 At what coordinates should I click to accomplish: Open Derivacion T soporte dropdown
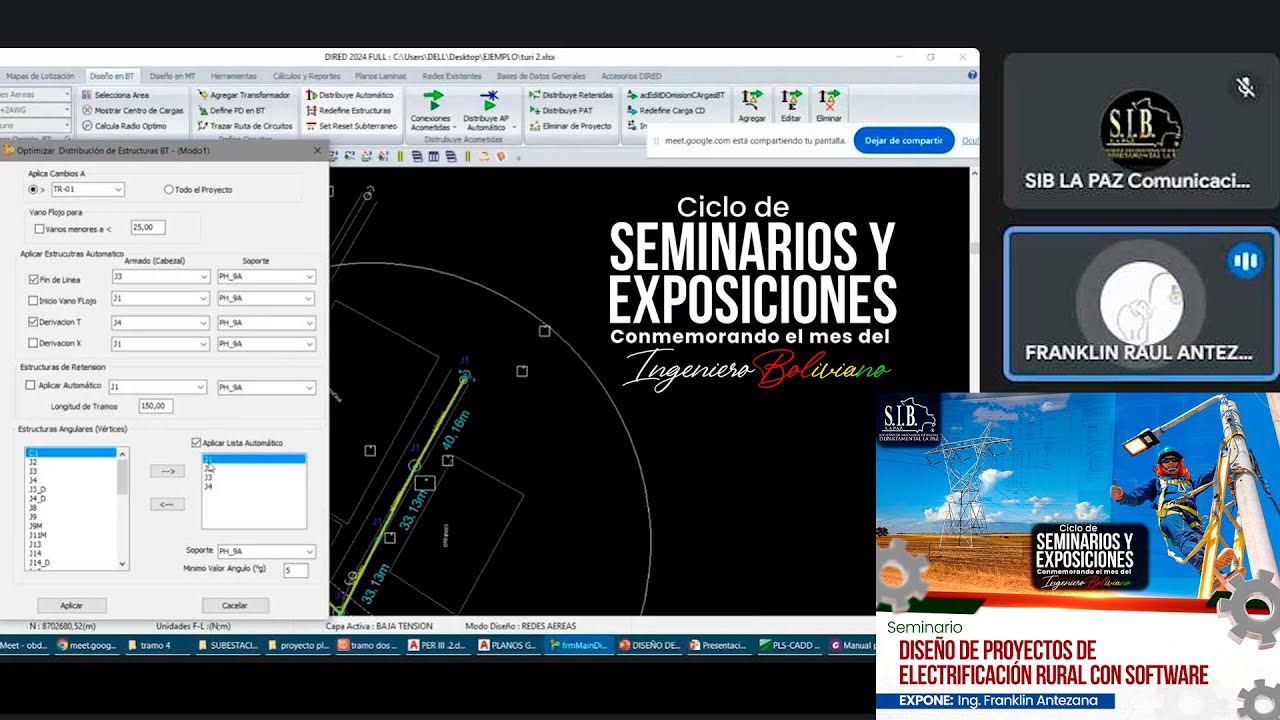click(x=266, y=323)
